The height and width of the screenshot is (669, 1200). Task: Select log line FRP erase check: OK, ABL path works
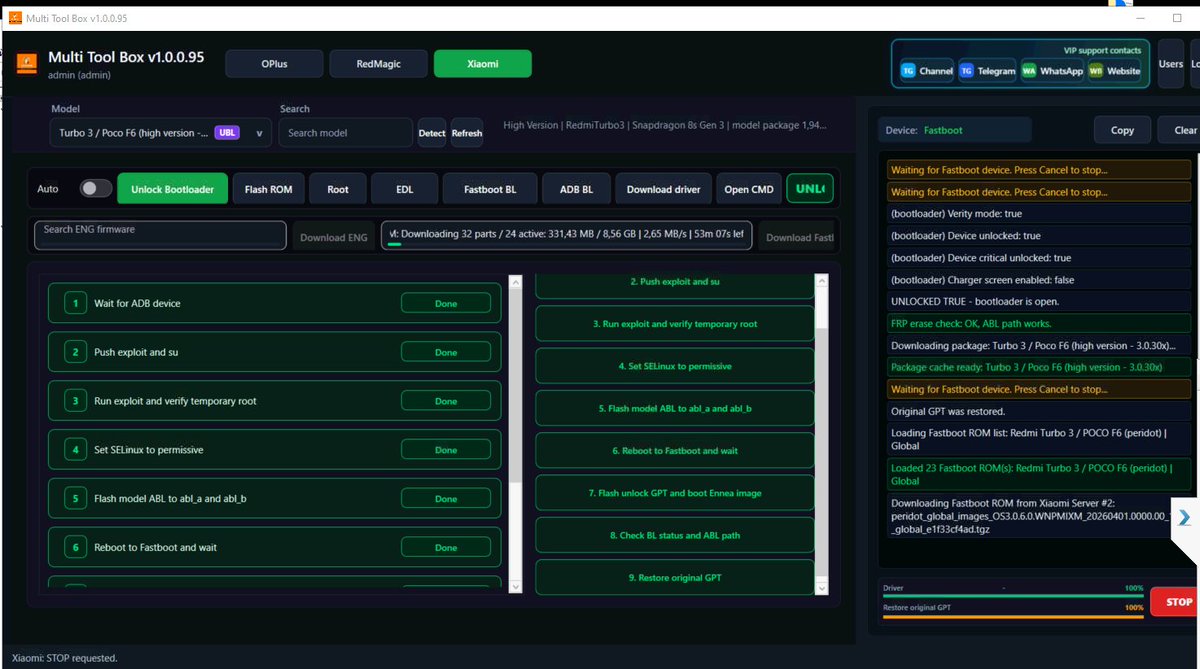pos(1039,324)
